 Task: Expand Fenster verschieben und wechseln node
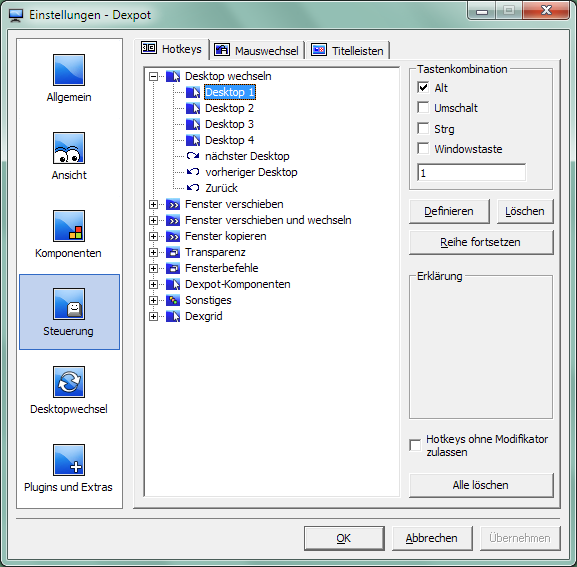click(x=153, y=220)
